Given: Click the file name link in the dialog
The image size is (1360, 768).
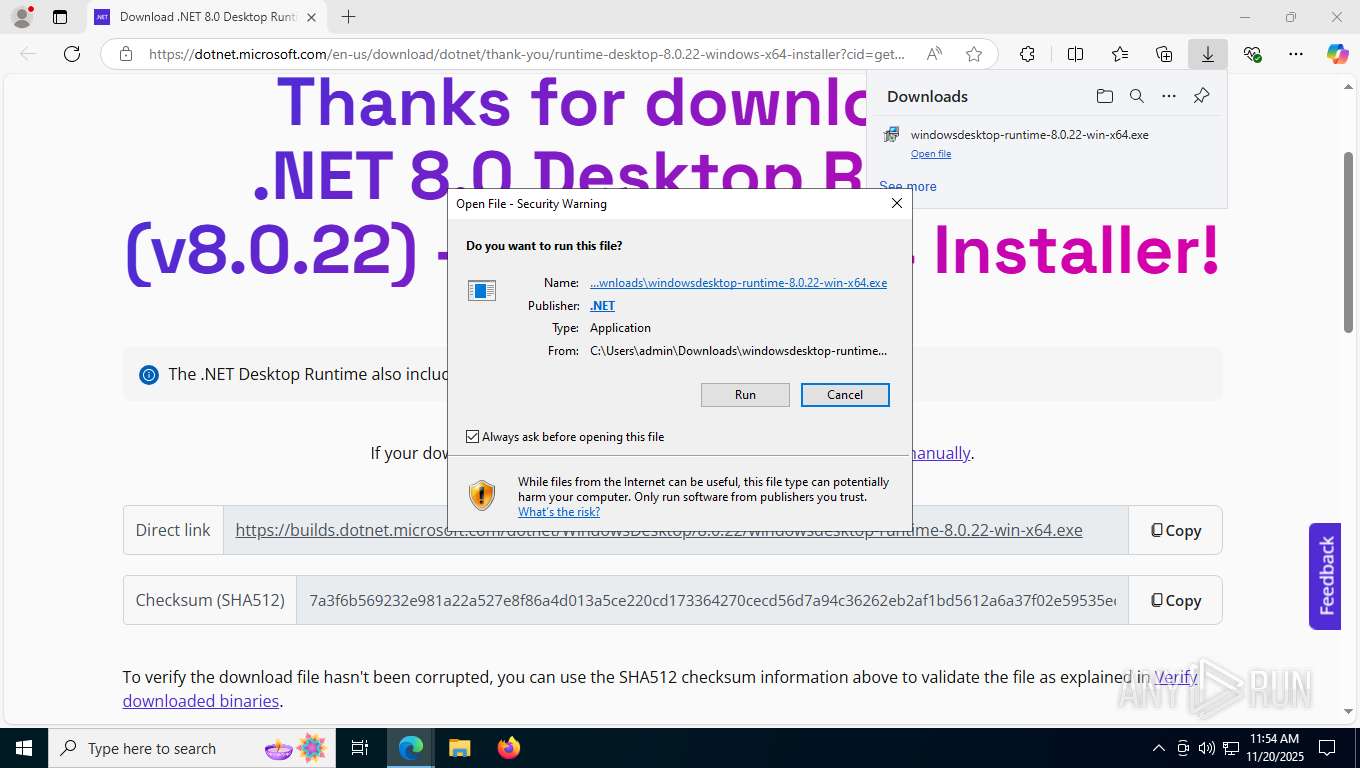Looking at the screenshot, I should [x=738, y=283].
